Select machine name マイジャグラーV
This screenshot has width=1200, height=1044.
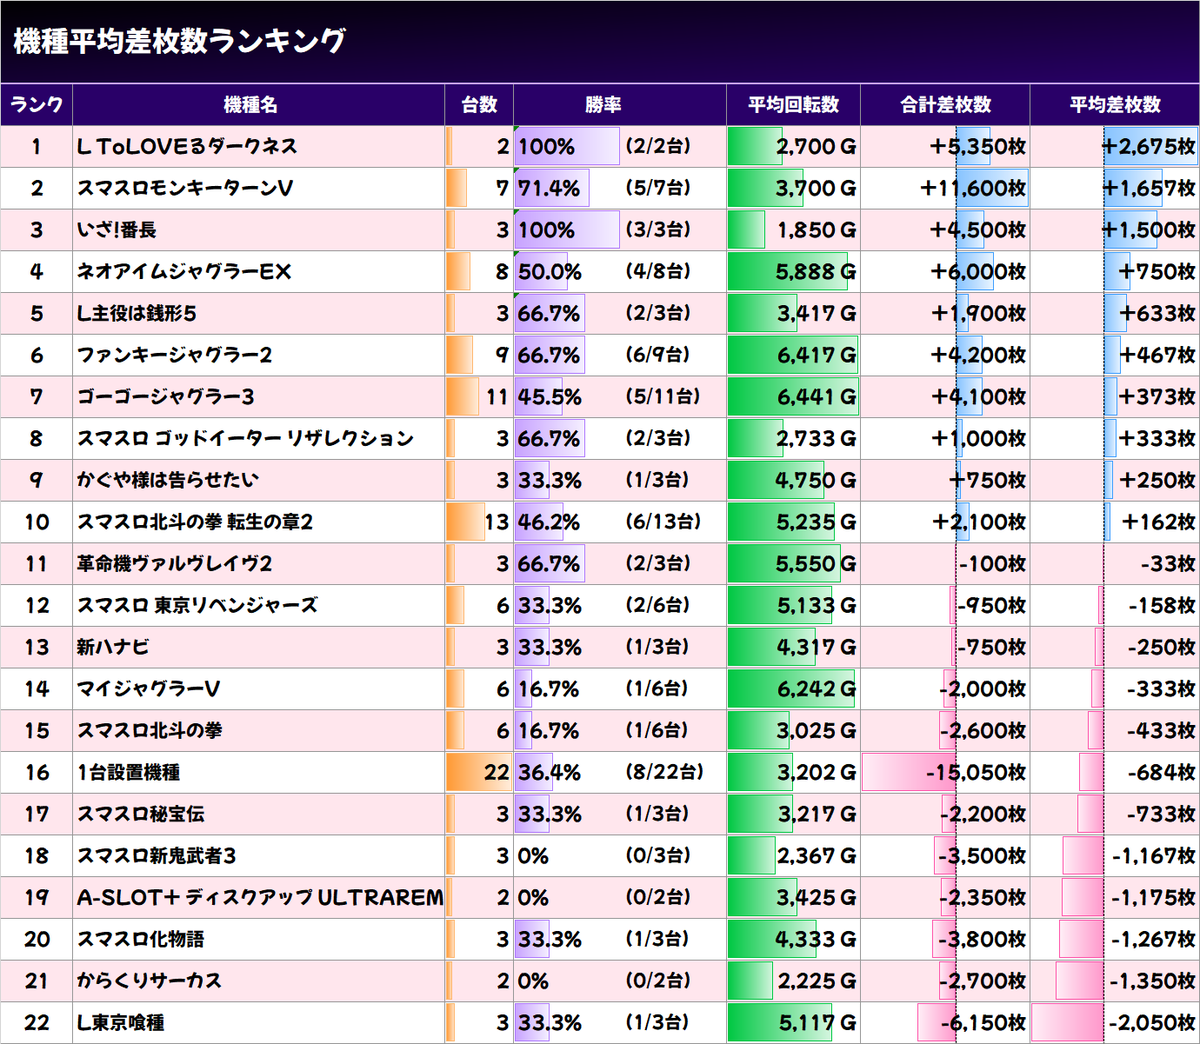(149, 689)
